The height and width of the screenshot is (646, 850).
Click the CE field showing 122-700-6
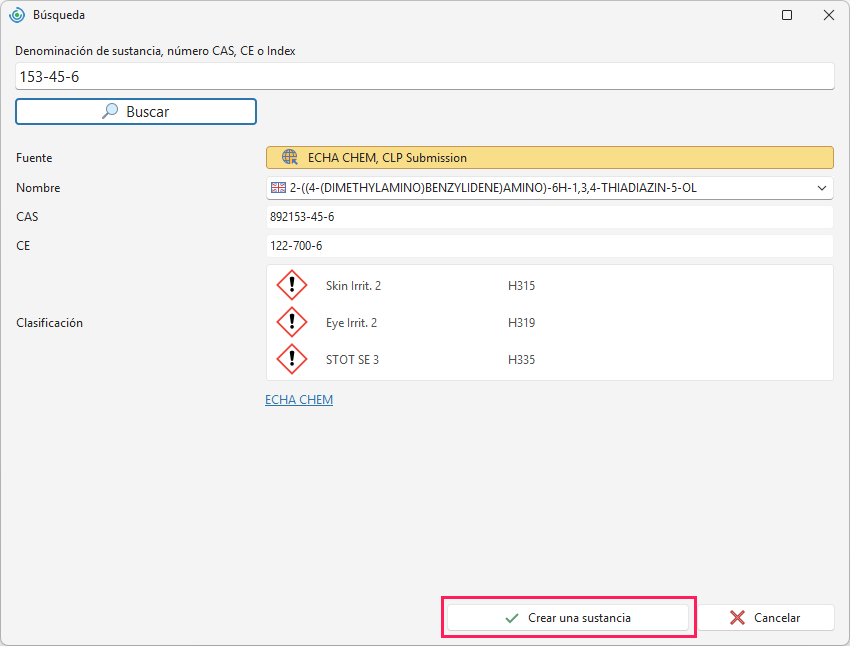pyautogui.click(x=550, y=246)
